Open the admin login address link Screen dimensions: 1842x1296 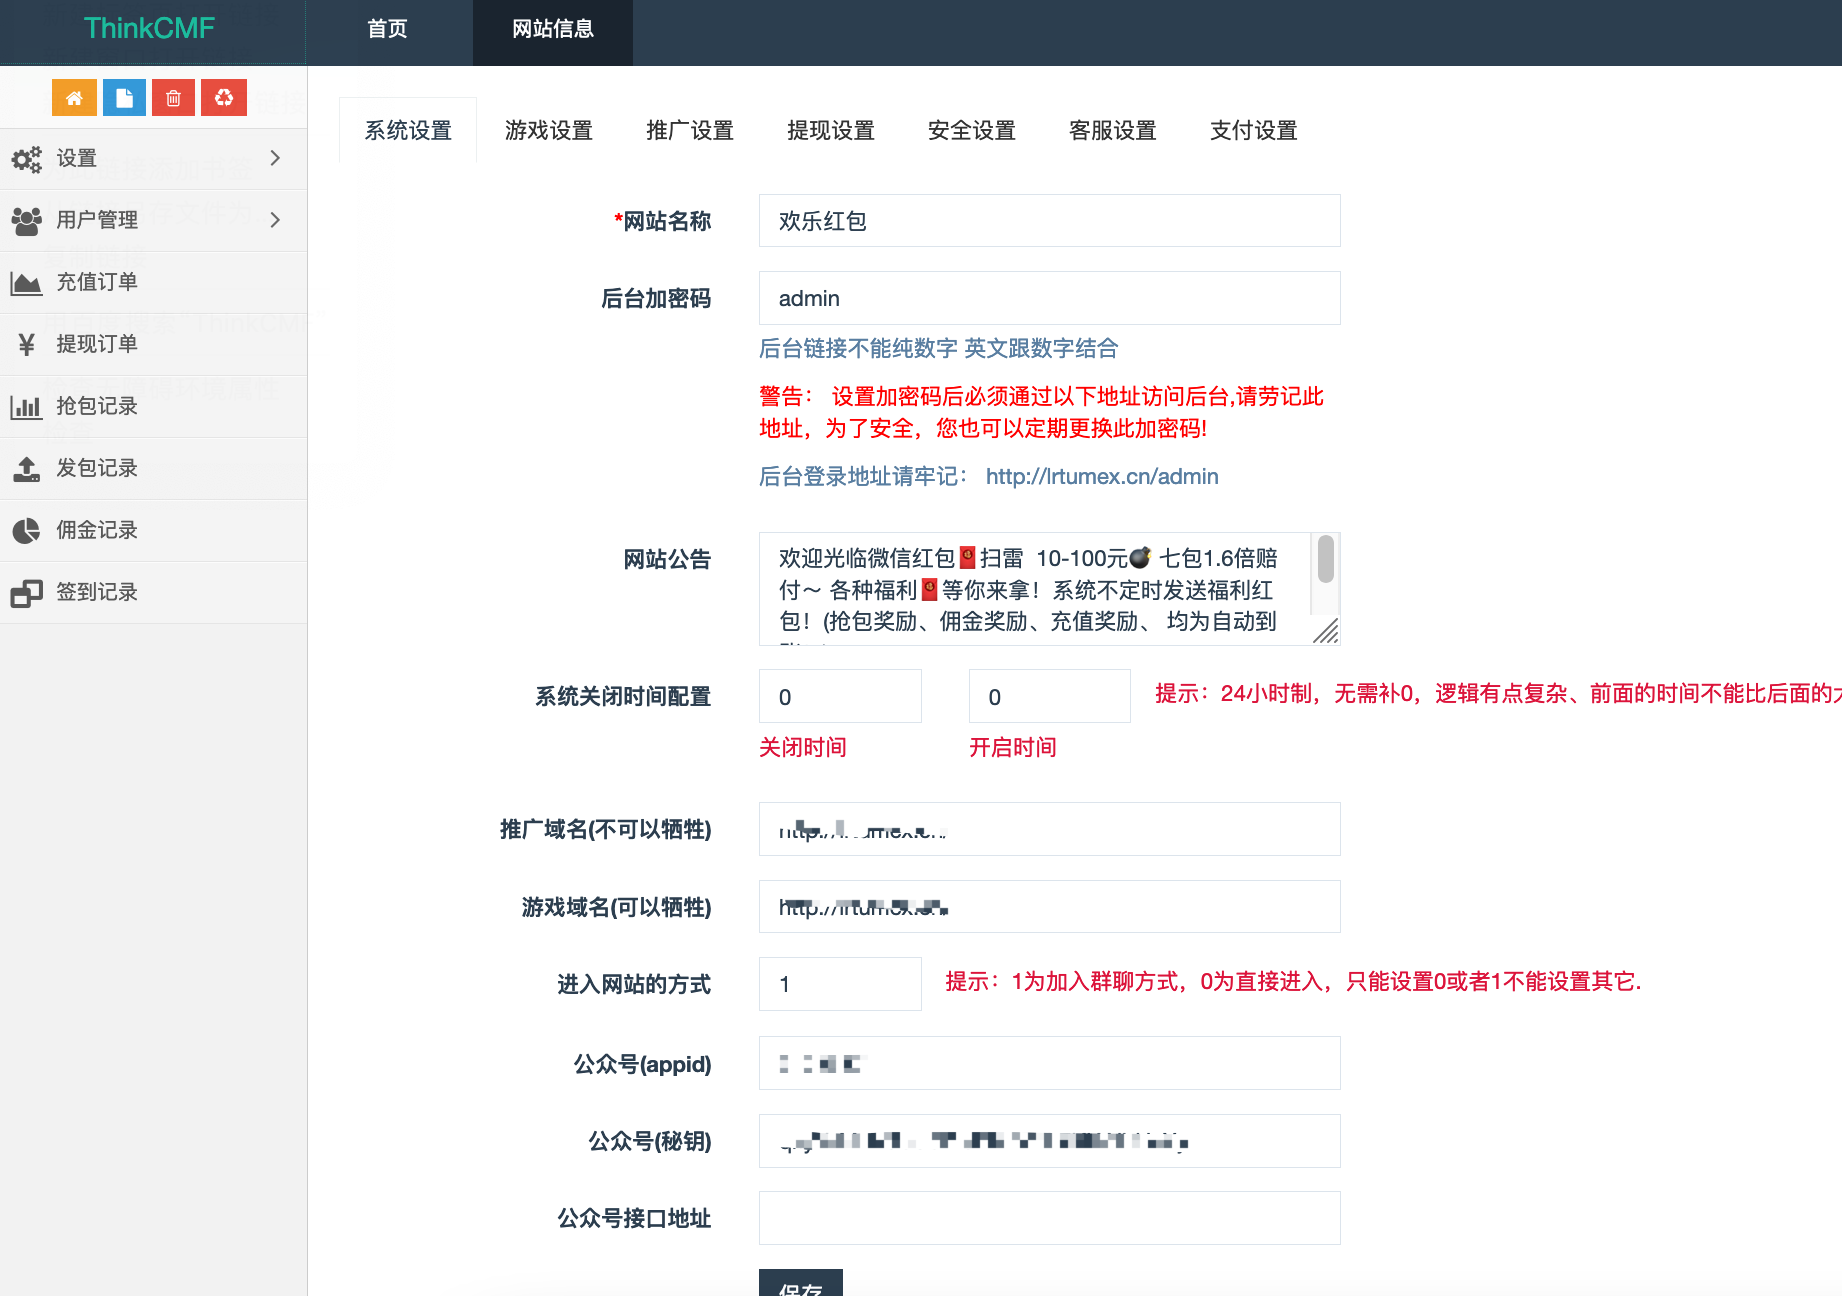[1101, 476]
